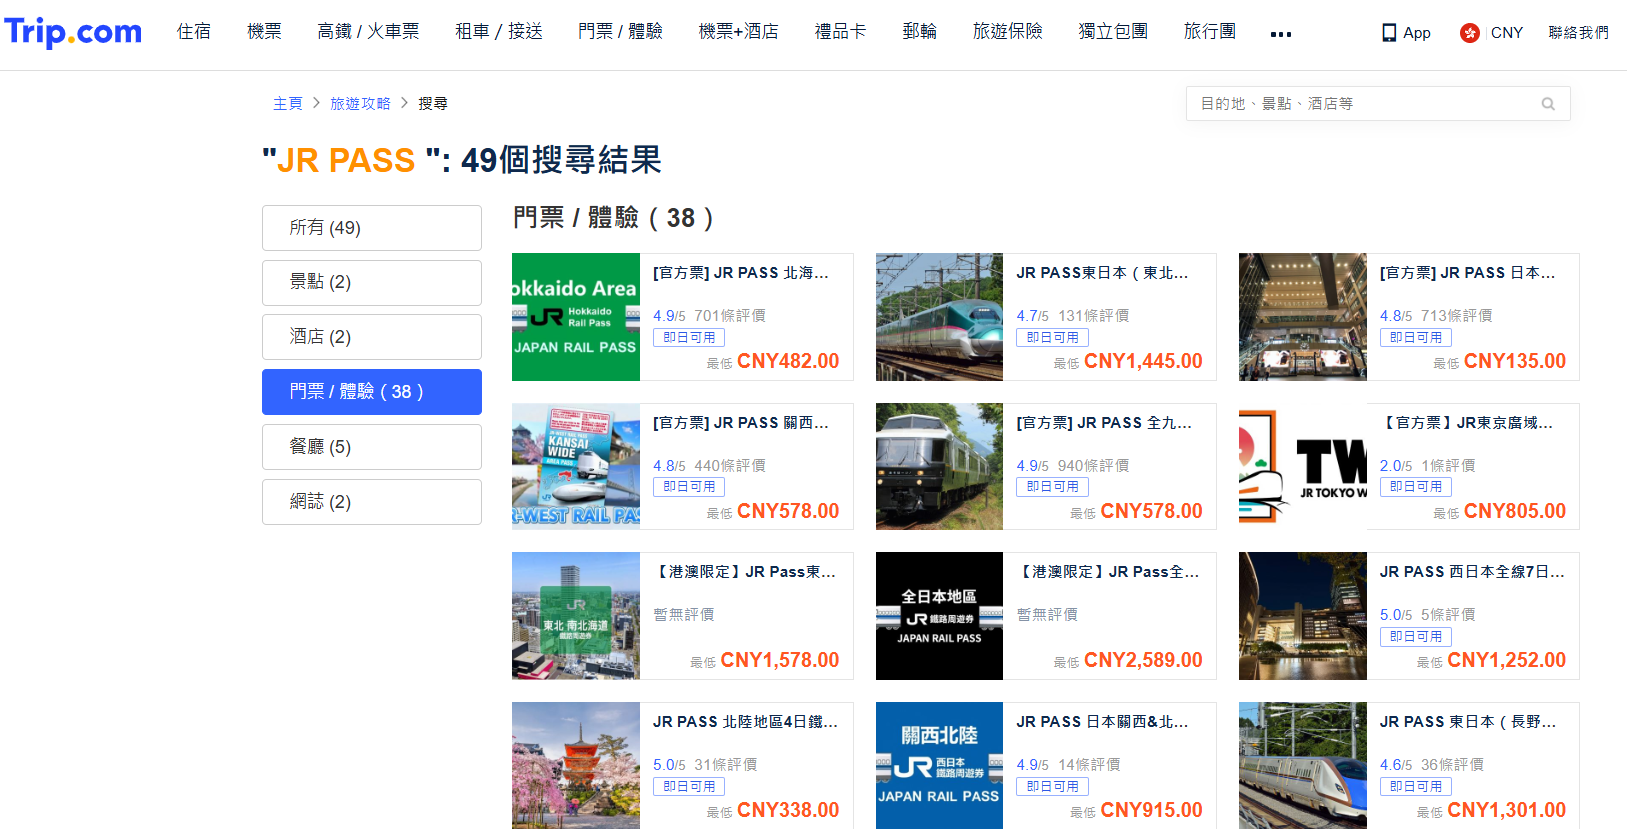Viewport: 1627px width, 829px height.
Task: Open the JR Tokyo Wide pass thumbnail
Action: (x=1302, y=466)
